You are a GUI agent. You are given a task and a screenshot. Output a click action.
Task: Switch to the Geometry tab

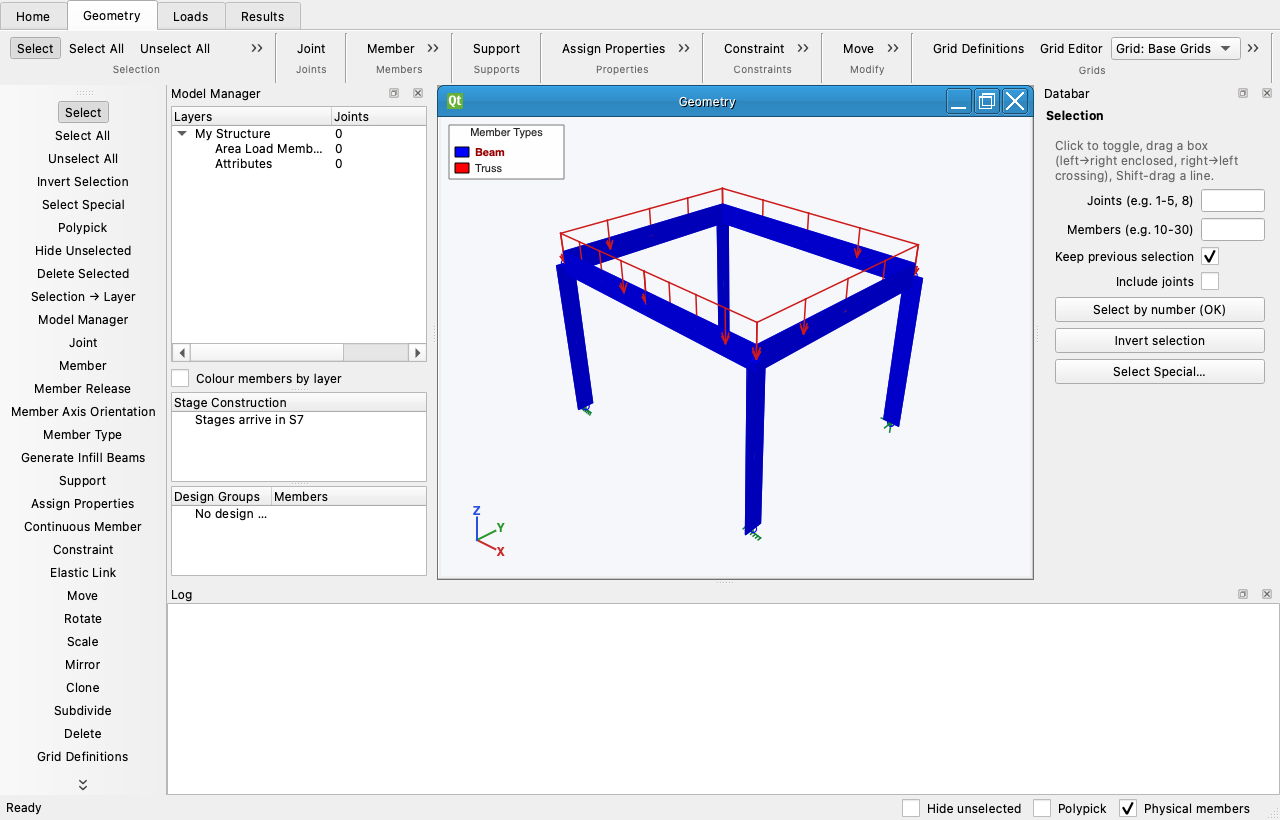pos(112,15)
